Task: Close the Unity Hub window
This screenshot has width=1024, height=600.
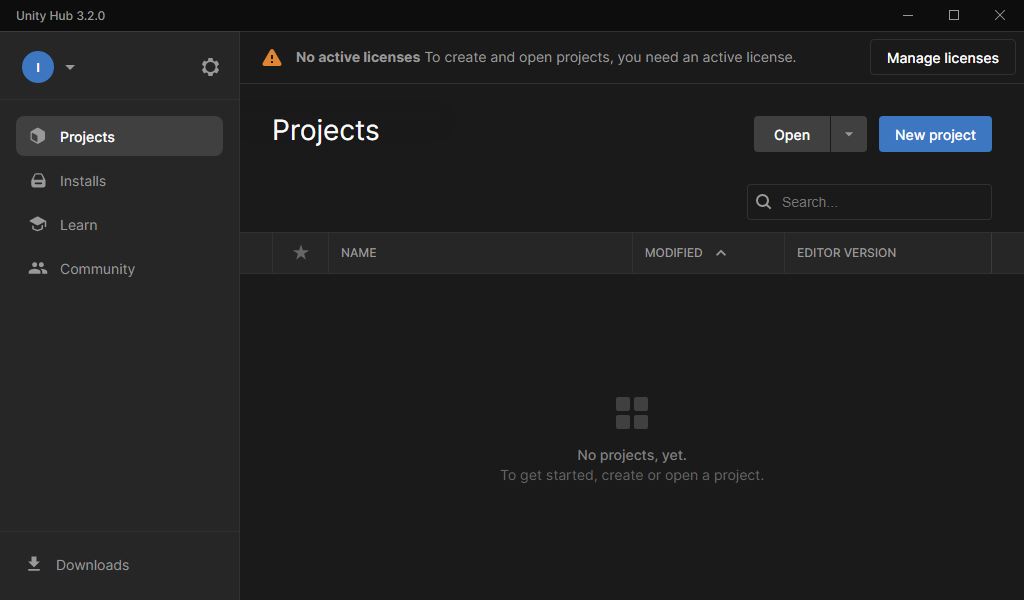Action: click(x=1000, y=15)
